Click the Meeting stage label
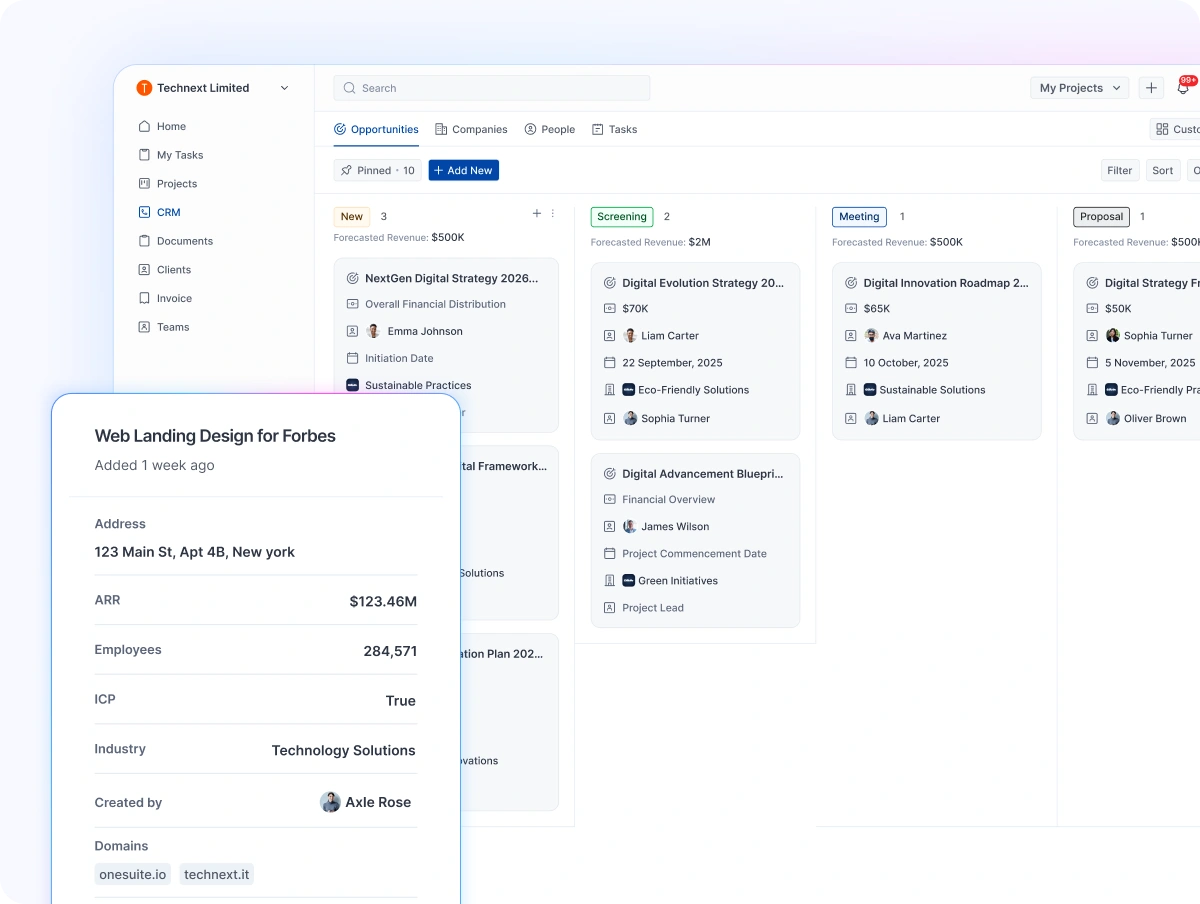 point(859,217)
